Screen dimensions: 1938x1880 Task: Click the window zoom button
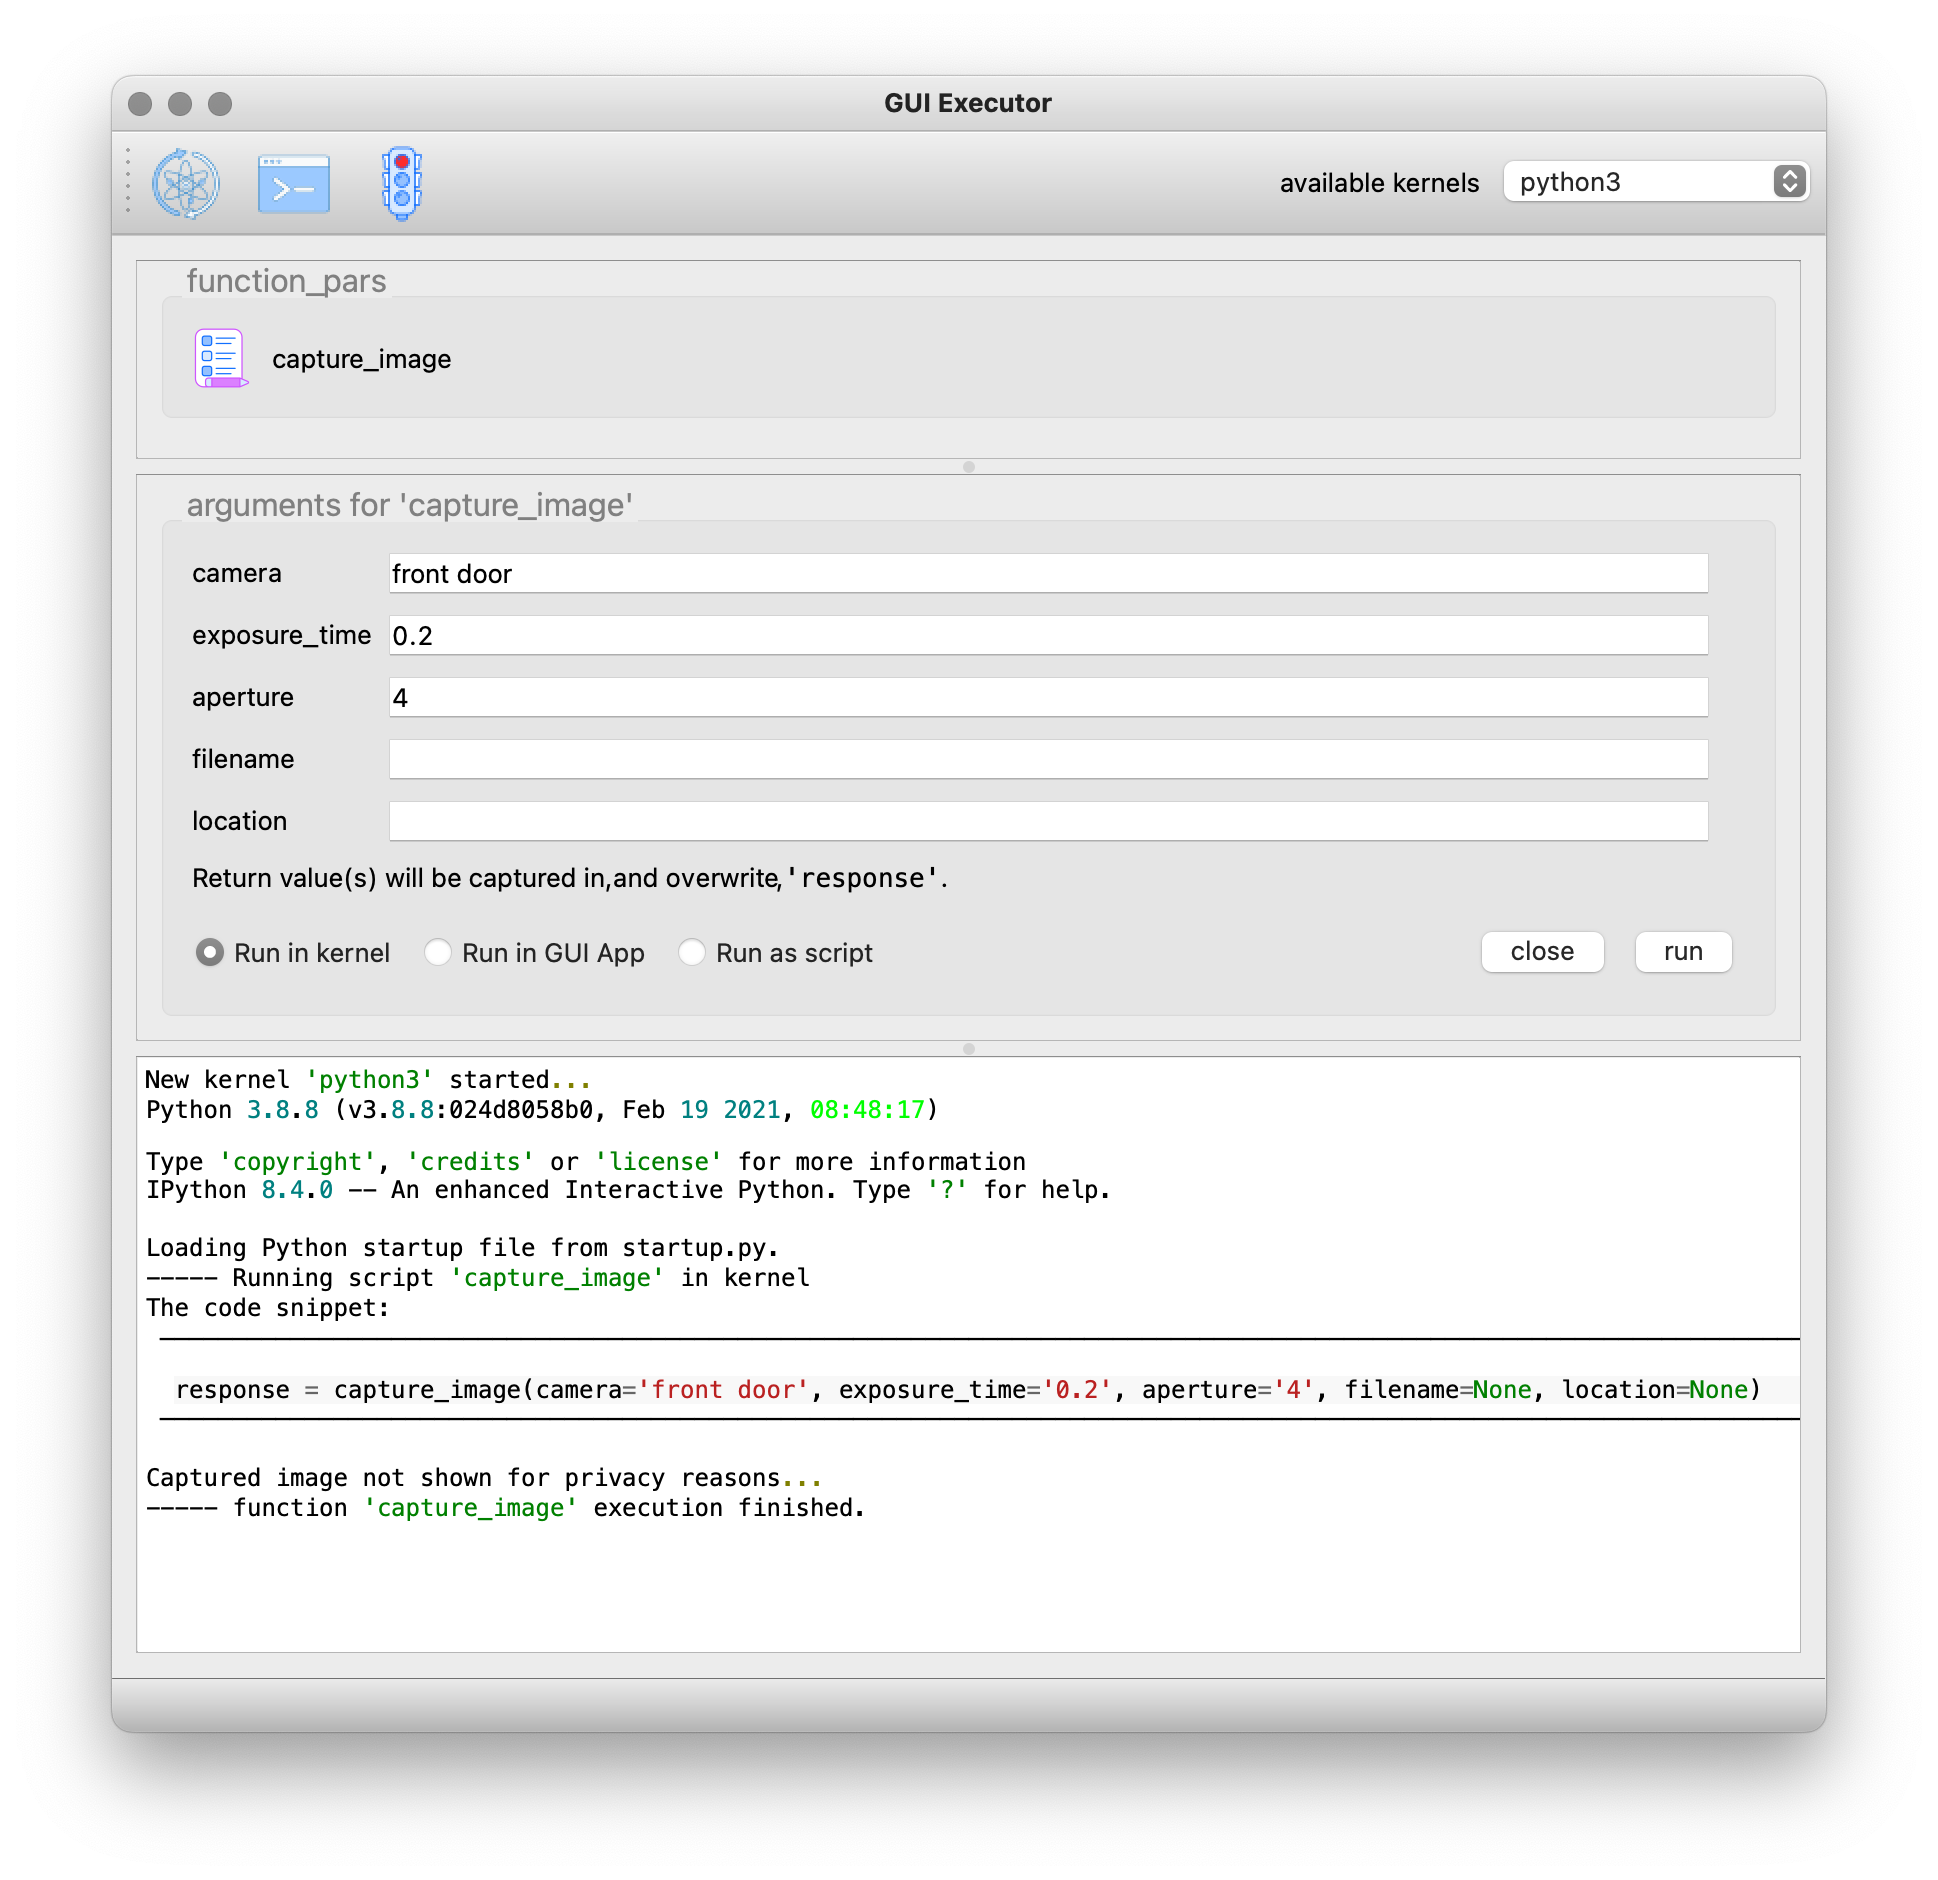[220, 104]
